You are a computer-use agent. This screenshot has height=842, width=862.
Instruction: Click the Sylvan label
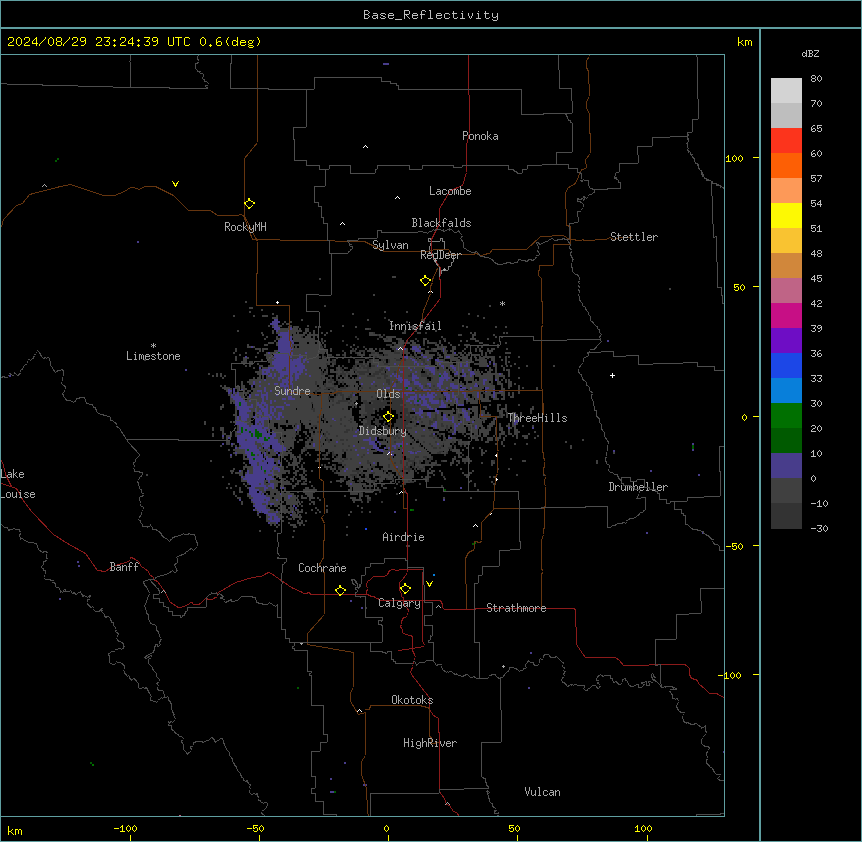[x=390, y=245]
